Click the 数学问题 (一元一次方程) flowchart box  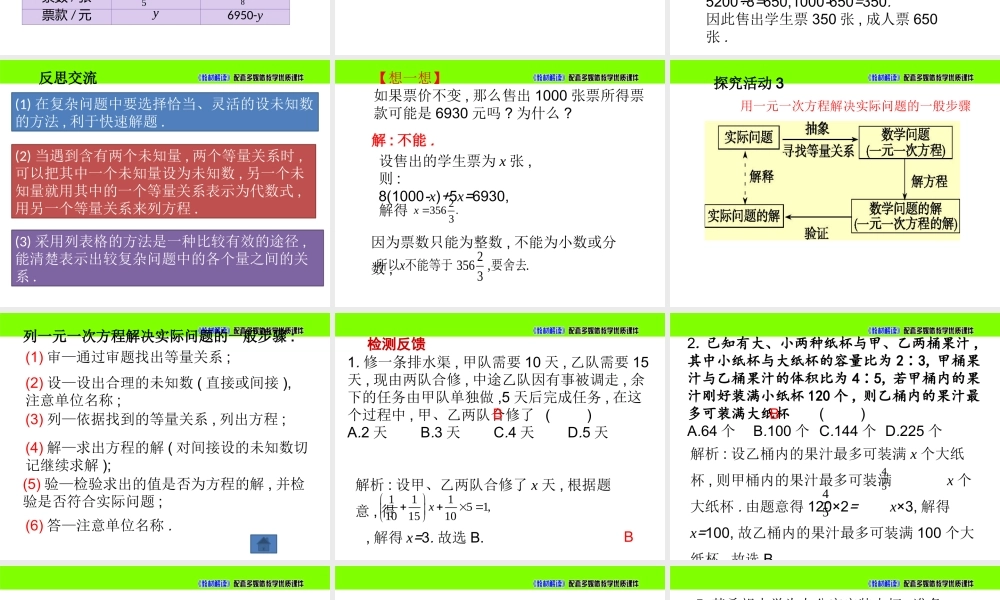pyautogui.click(x=905, y=141)
